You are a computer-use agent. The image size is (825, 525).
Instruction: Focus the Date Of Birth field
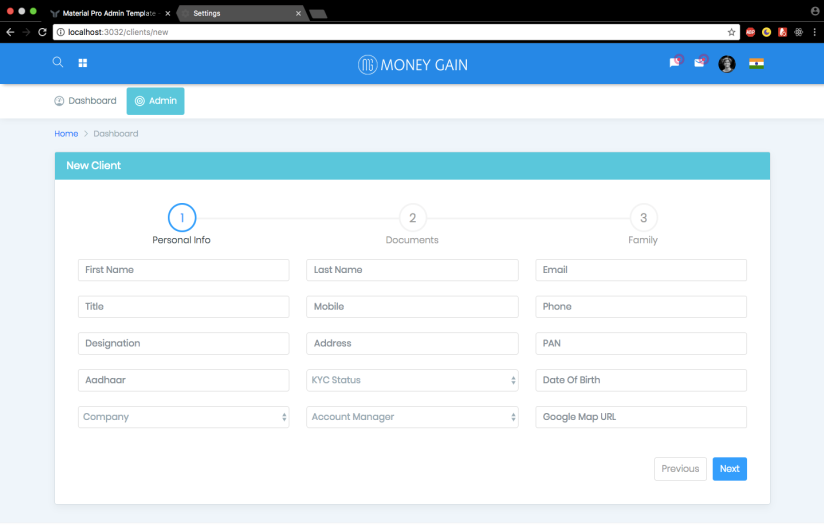pos(641,380)
